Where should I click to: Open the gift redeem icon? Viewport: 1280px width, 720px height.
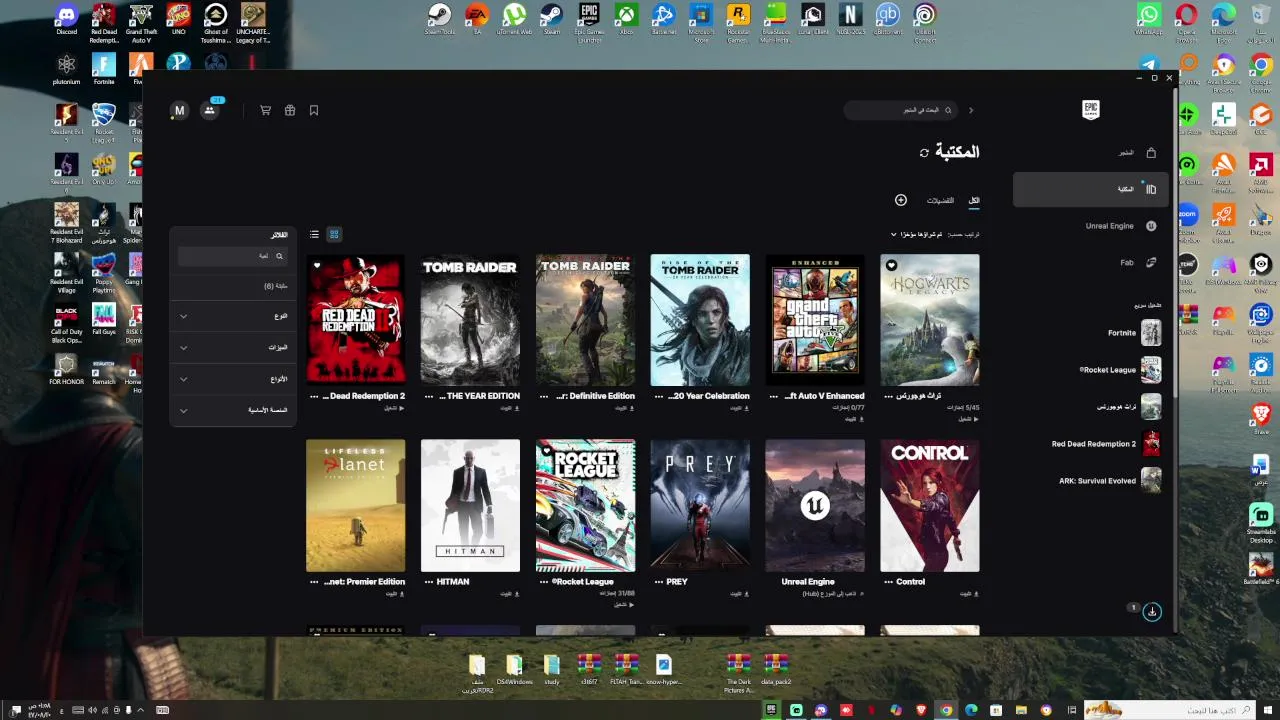click(290, 111)
